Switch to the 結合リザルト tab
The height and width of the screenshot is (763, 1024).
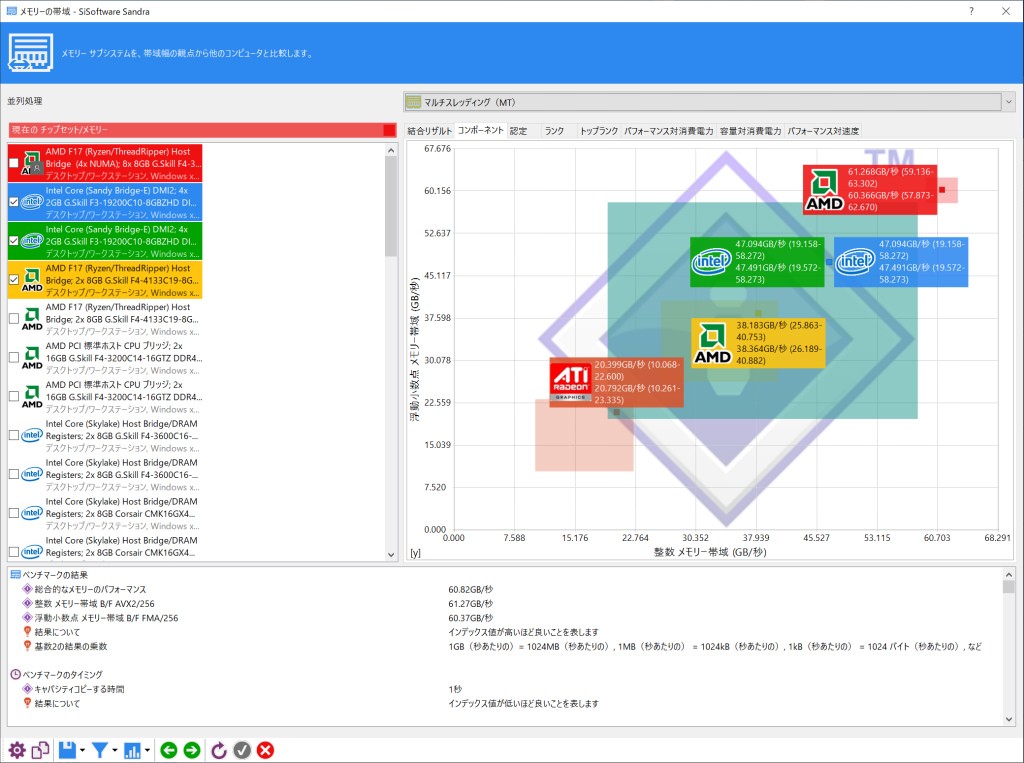point(429,131)
